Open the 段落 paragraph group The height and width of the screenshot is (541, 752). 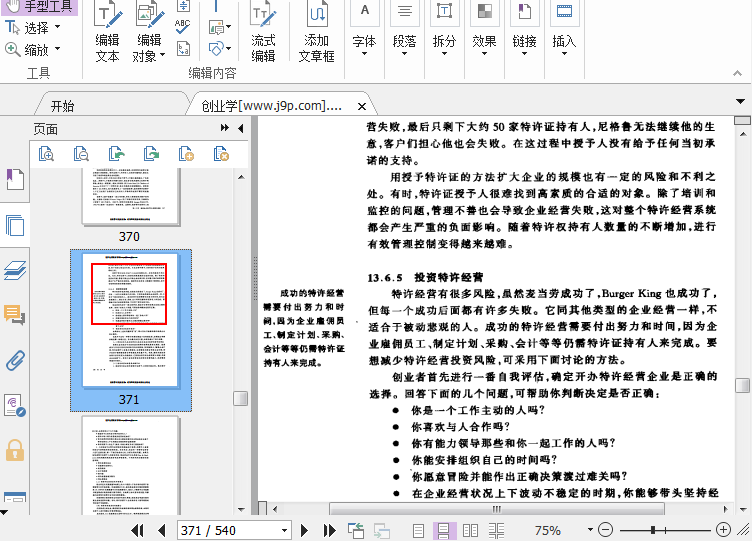point(404,29)
